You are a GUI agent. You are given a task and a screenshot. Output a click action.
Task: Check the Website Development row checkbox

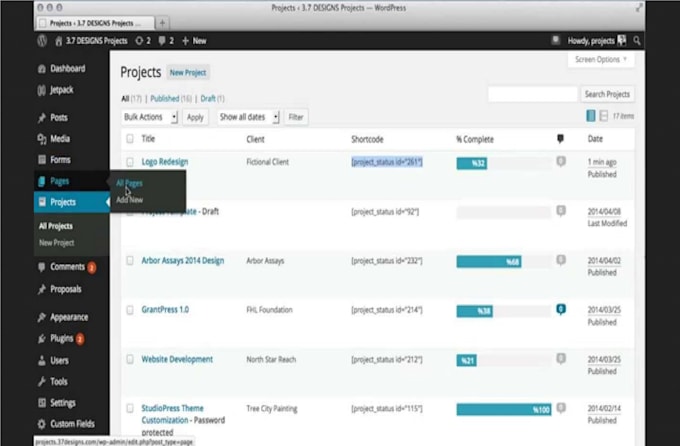(x=130, y=360)
